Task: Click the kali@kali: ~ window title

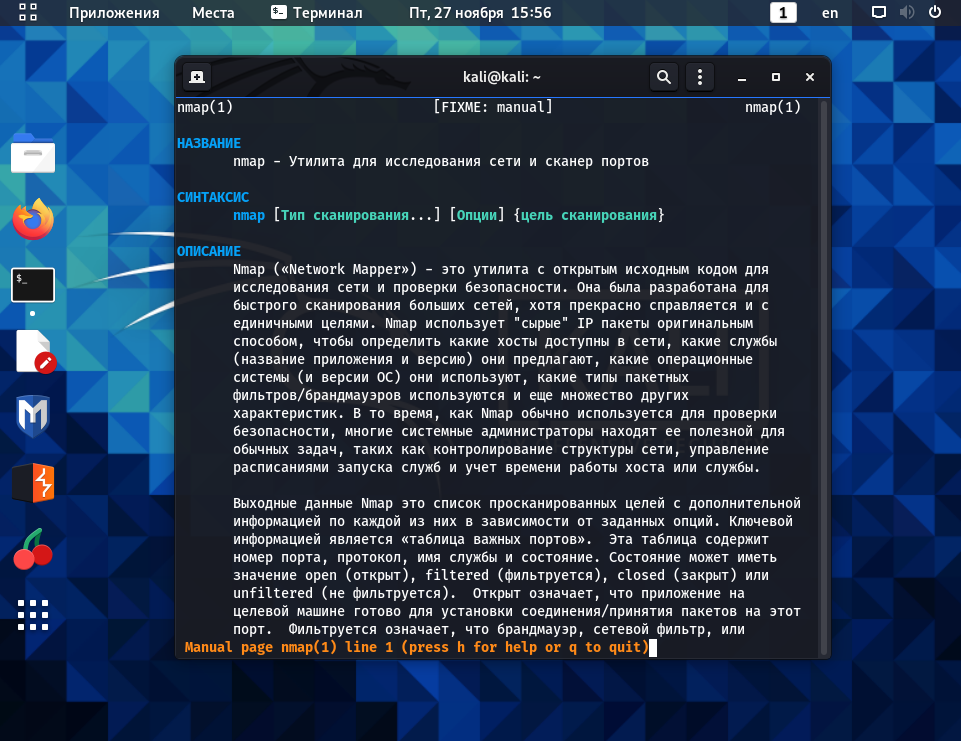Action: 501,77
